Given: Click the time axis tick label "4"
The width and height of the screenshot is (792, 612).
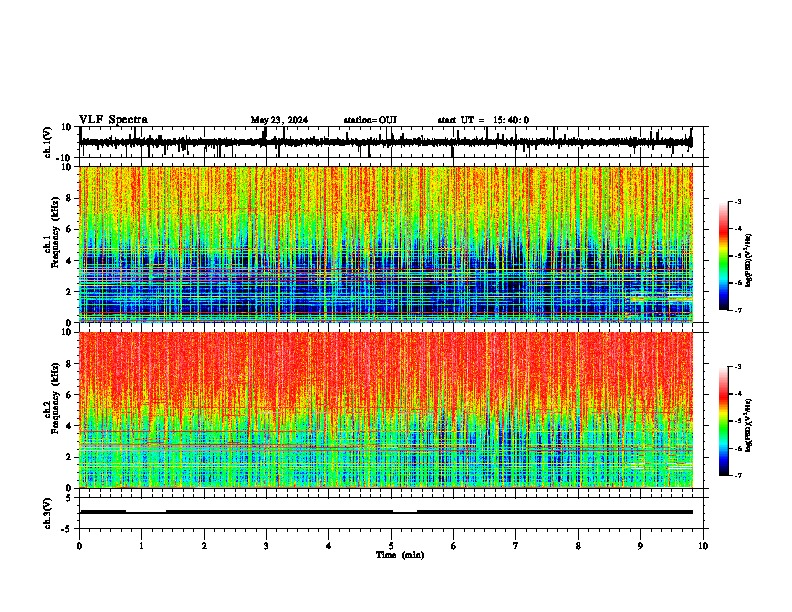Looking at the screenshot, I should click(x=329, y=546).
